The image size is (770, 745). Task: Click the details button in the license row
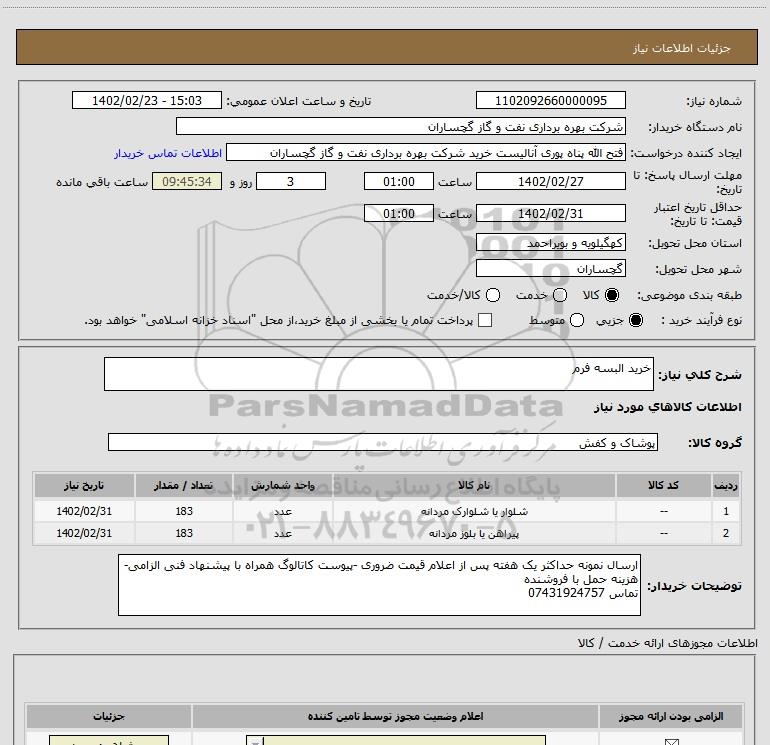(x=109, y=740)
